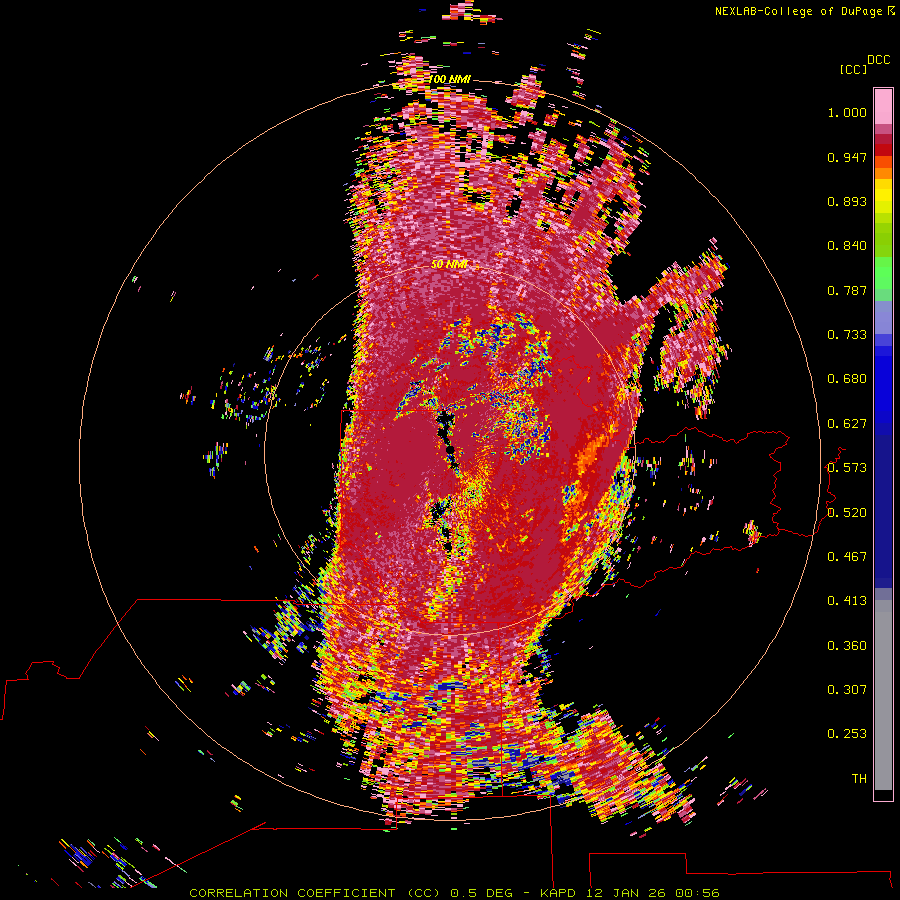Click the 0.733 color scale value

[847, 335]
